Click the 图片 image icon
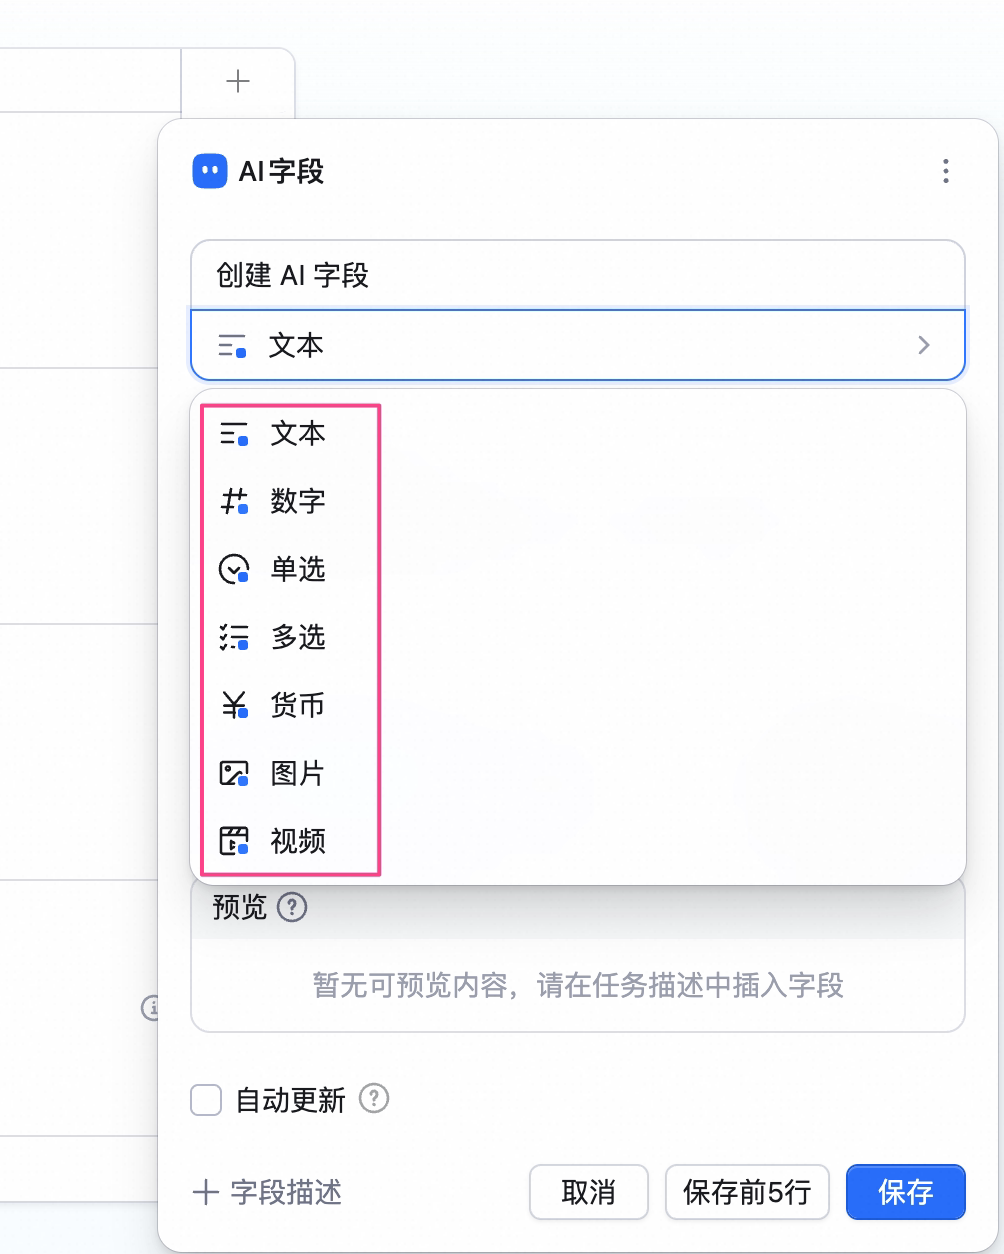1004x1254 pixels. pyautogui.click(x=233, y=773)
